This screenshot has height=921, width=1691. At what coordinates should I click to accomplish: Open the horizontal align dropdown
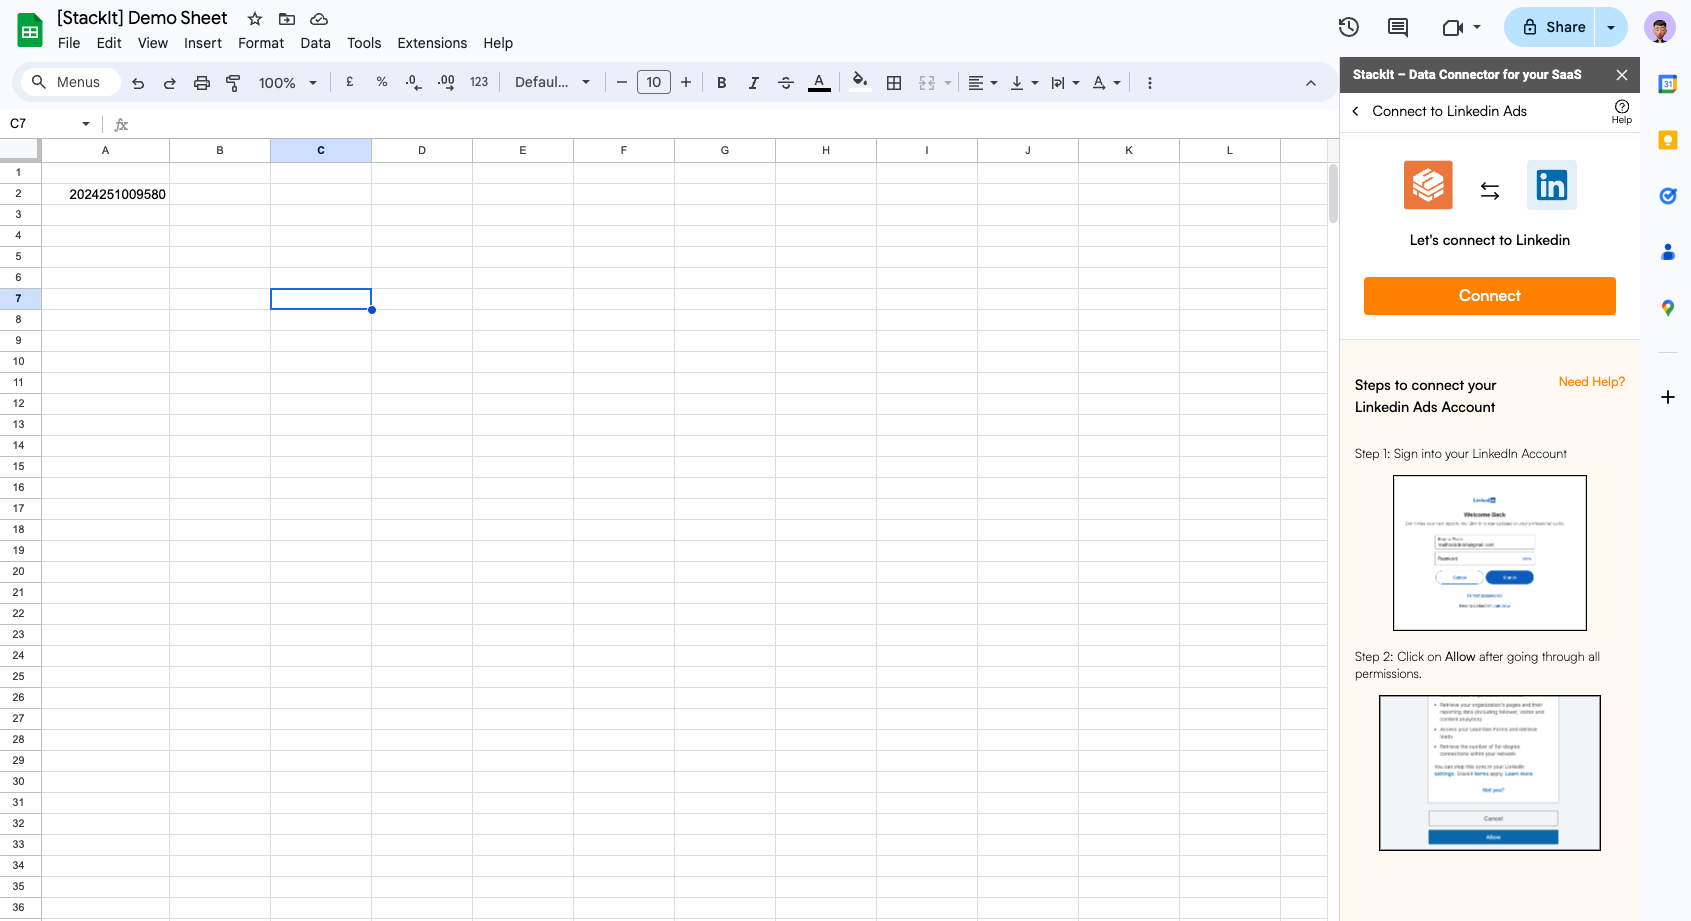[983, 83]
